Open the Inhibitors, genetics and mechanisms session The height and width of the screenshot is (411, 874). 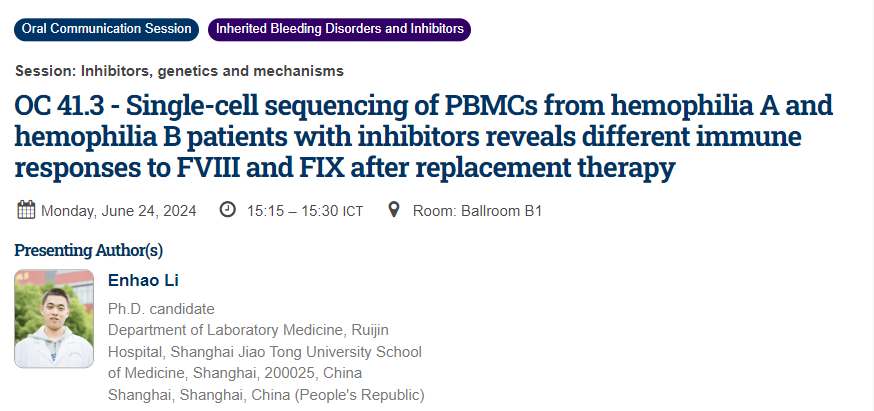180,71
